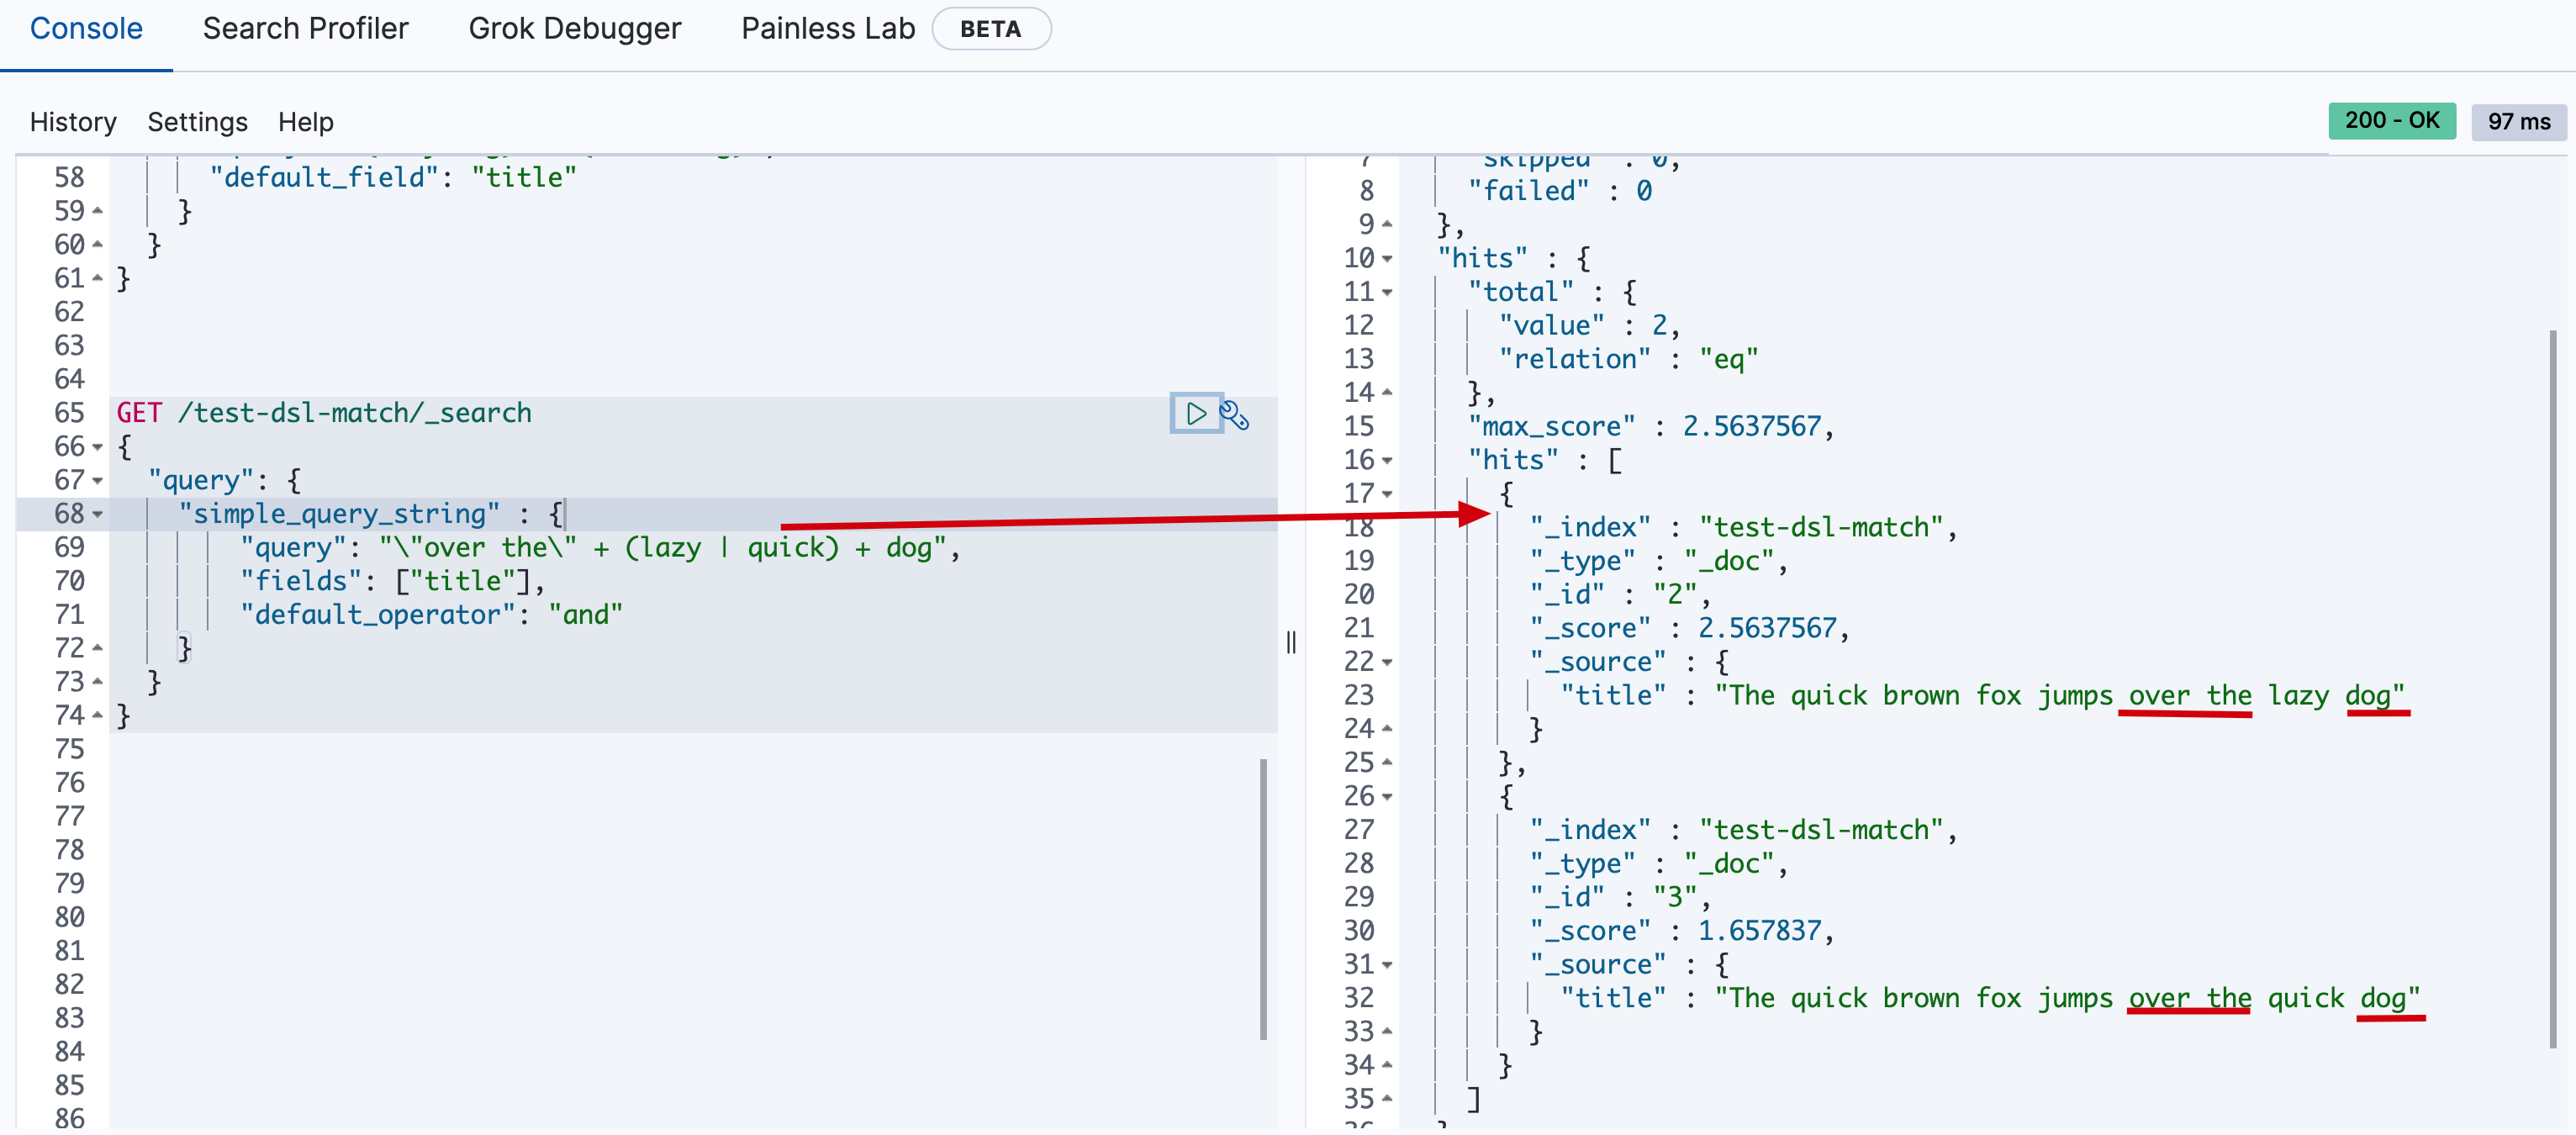Click the BETA badge next to Painless Lab
This screenshot has height=1135, width=2576.
pyautogui.click(x=990, y=29)
